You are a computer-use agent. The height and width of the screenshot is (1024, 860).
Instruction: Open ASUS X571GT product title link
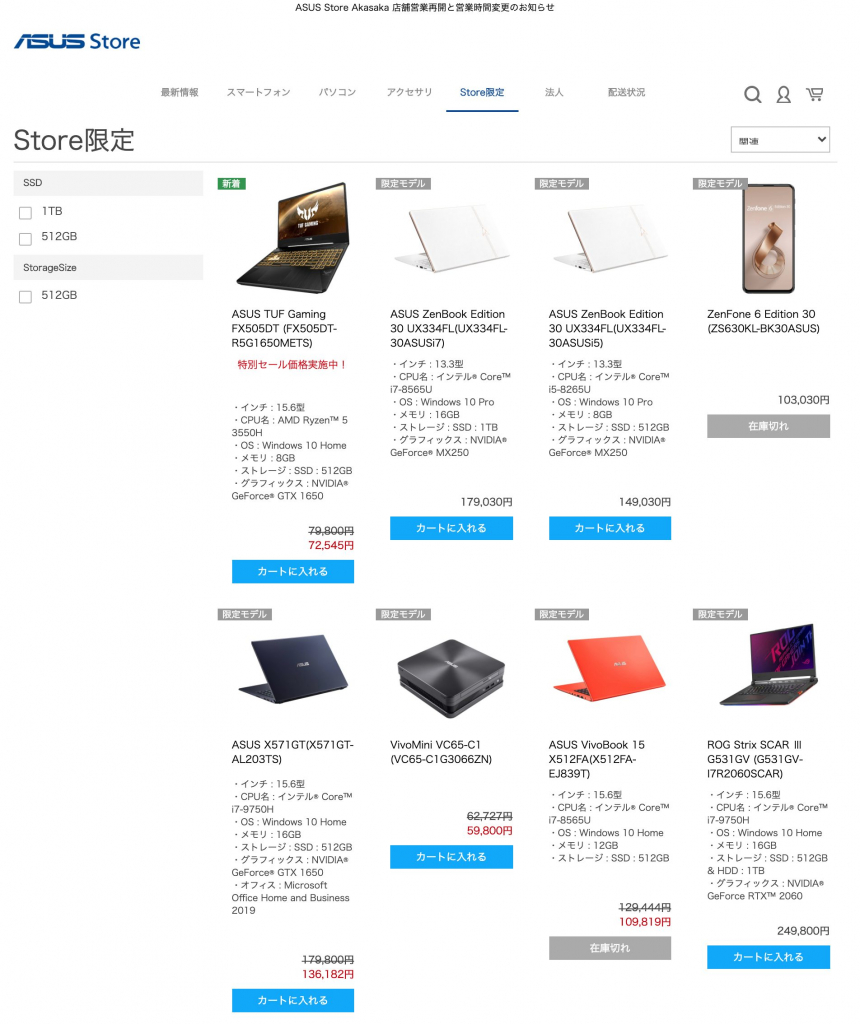point(293,752)
